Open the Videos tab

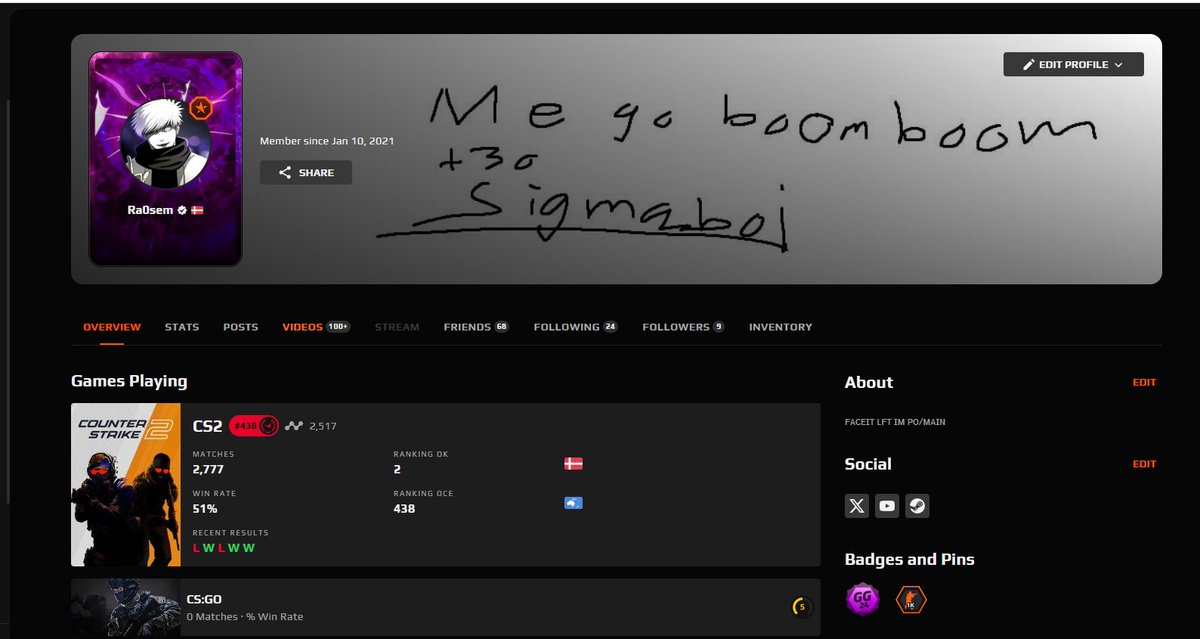pos(316,327)
